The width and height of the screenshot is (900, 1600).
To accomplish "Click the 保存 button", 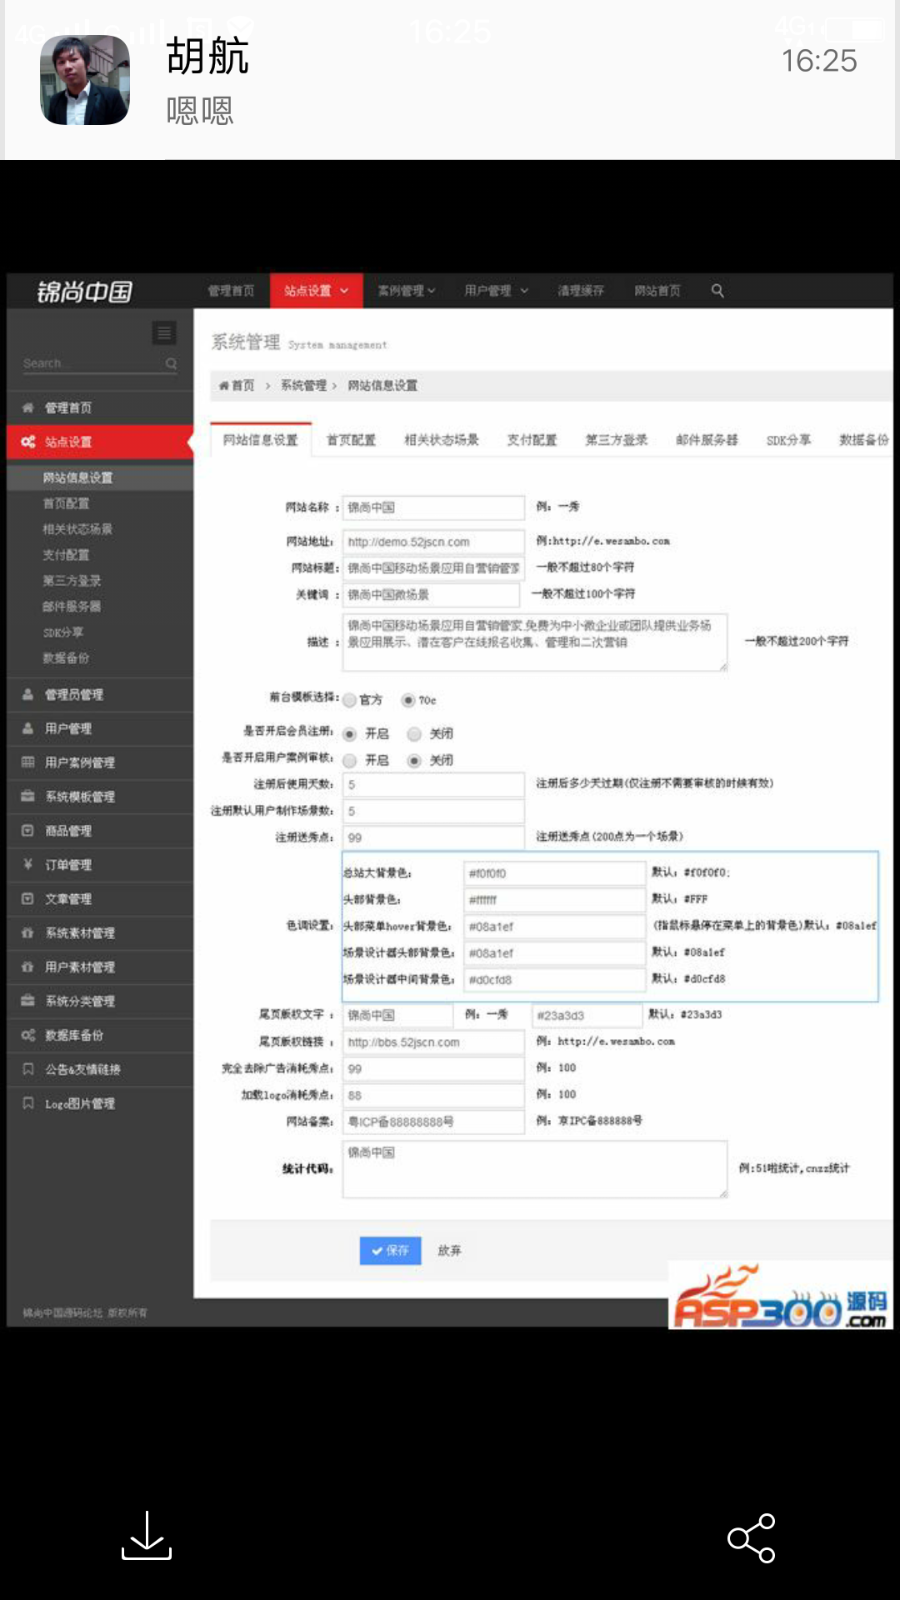I will 390,1251.
